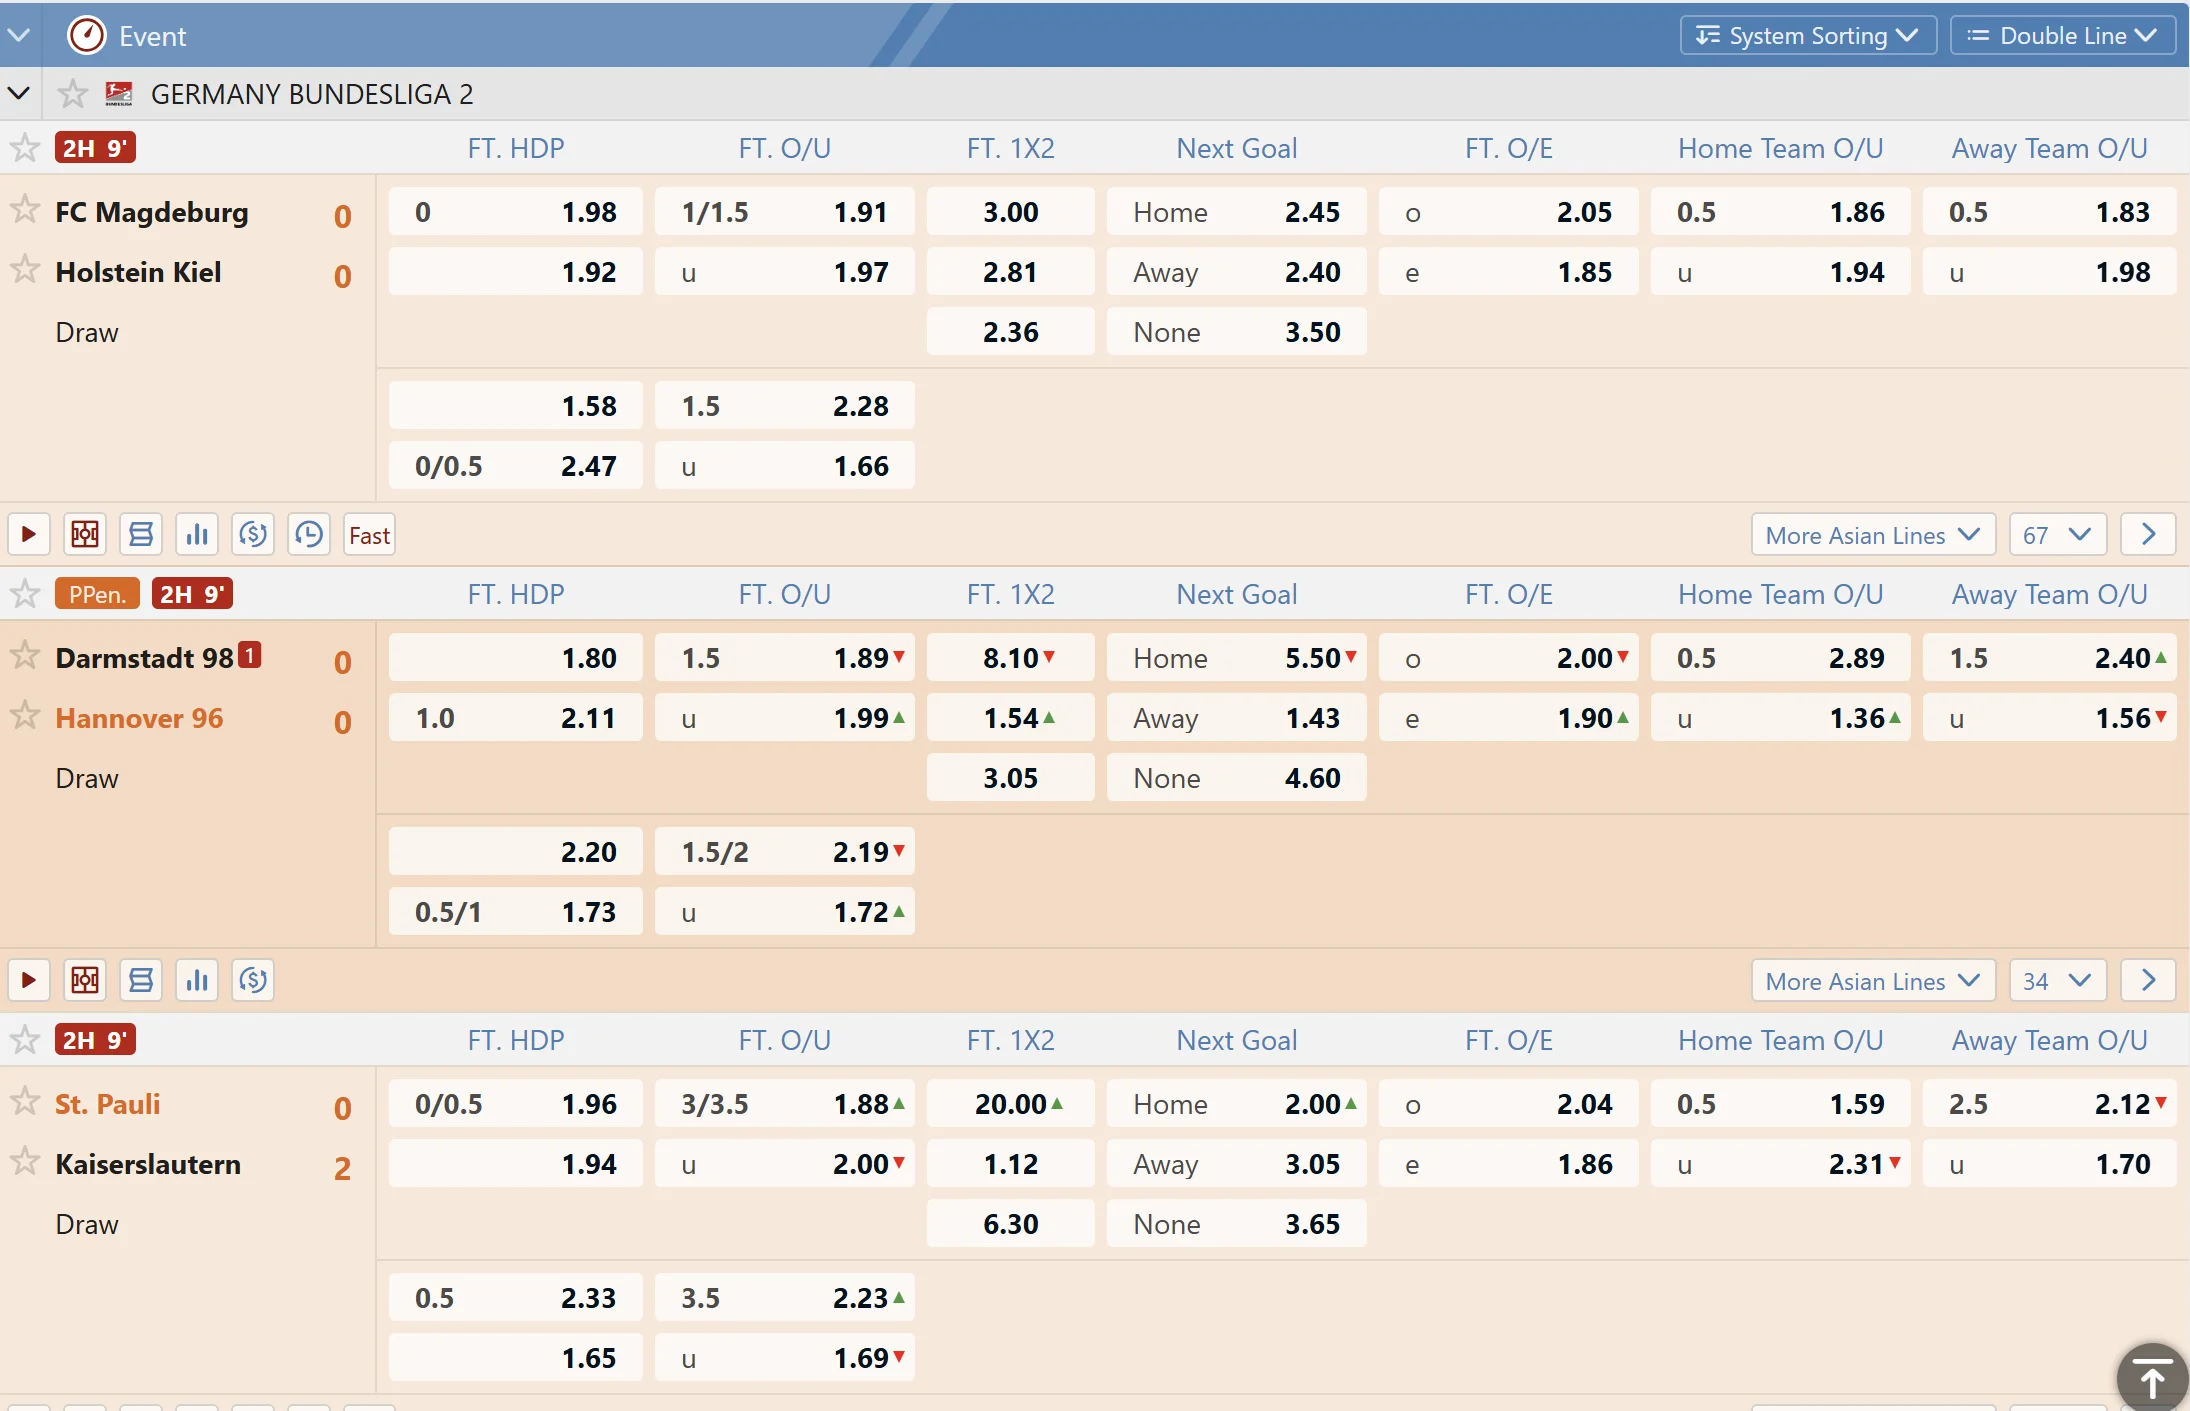This screenshot has width=2190, height=1411.
Task: Open match field view for Darmstadt vs Hannover
Action: coord(85,981)
